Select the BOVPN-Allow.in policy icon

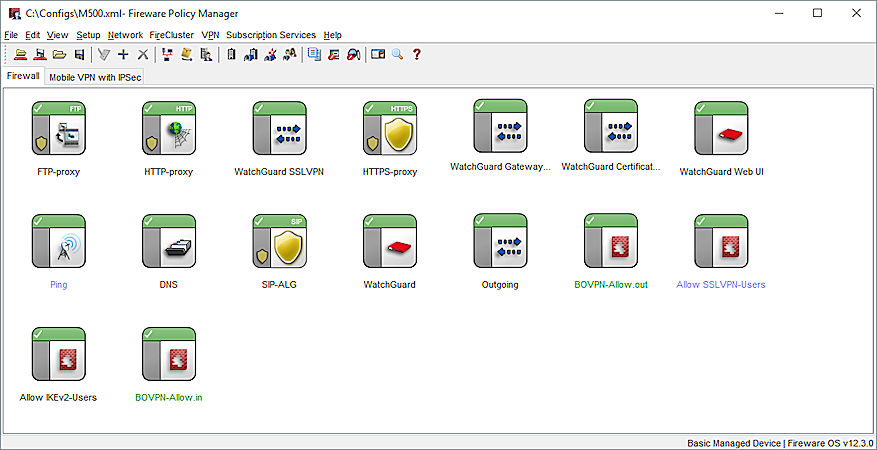[x=168, y=354]
